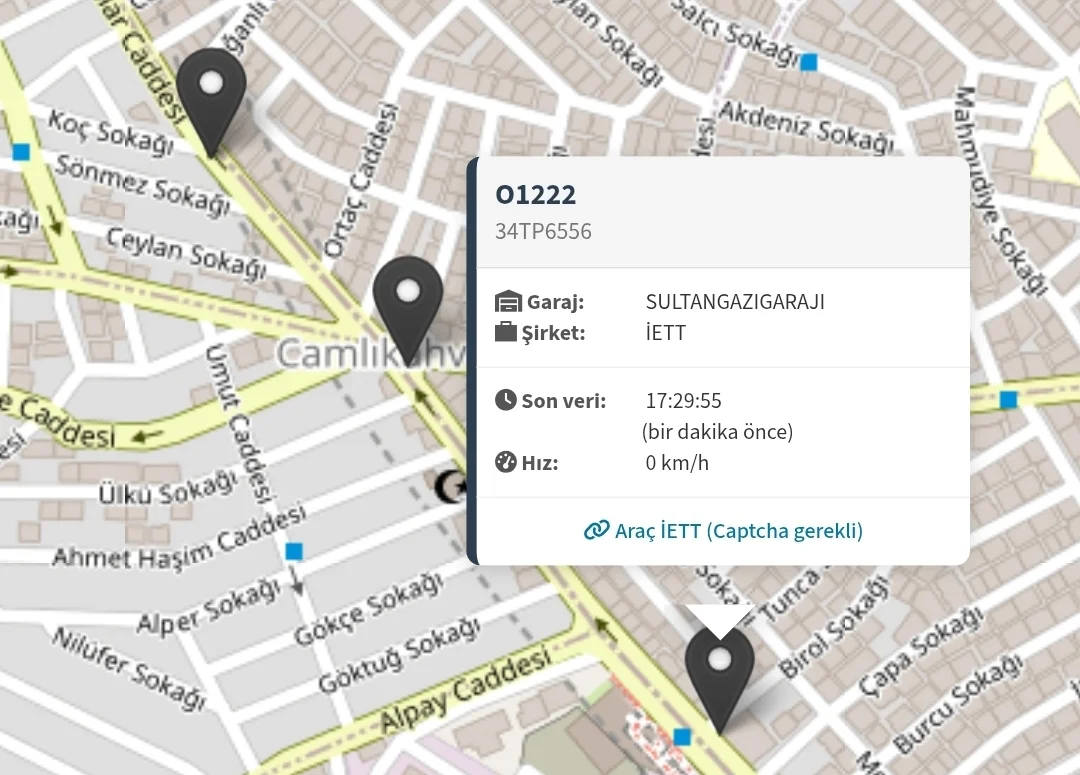Click the mosque crescent icon on the map
Viewport: 1080px width, 775px height.
446,487
